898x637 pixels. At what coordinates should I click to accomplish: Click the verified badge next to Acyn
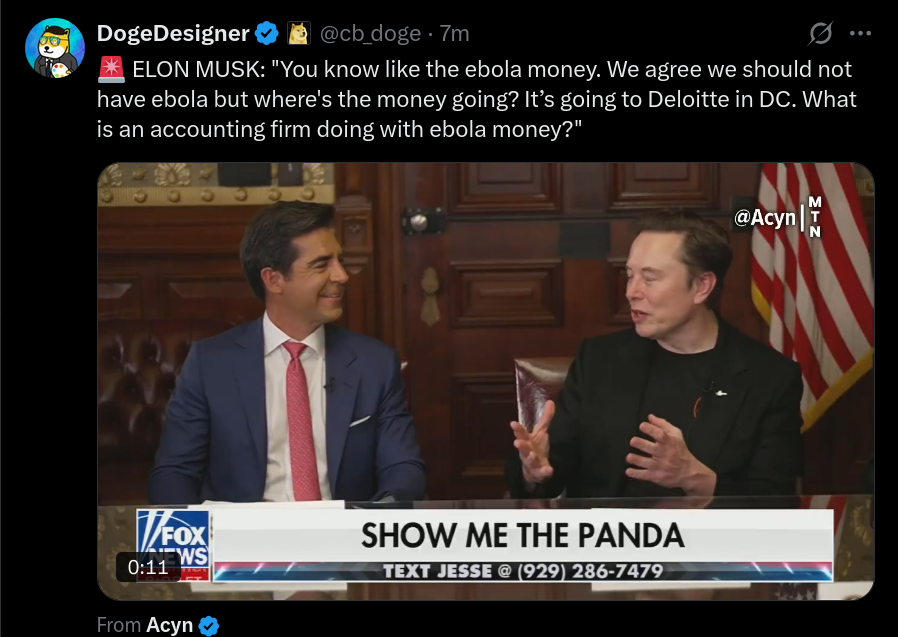[x=208, y=626]
